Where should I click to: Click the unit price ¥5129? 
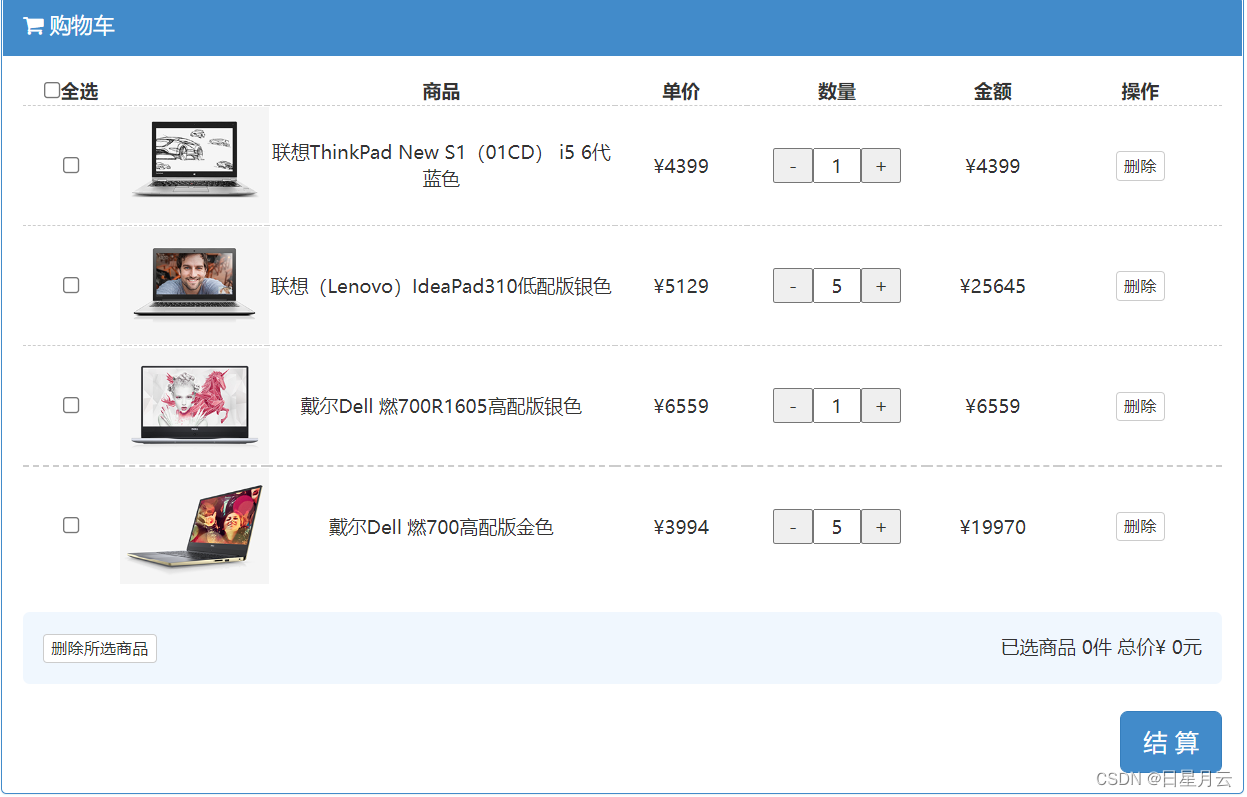coord(681,286)
